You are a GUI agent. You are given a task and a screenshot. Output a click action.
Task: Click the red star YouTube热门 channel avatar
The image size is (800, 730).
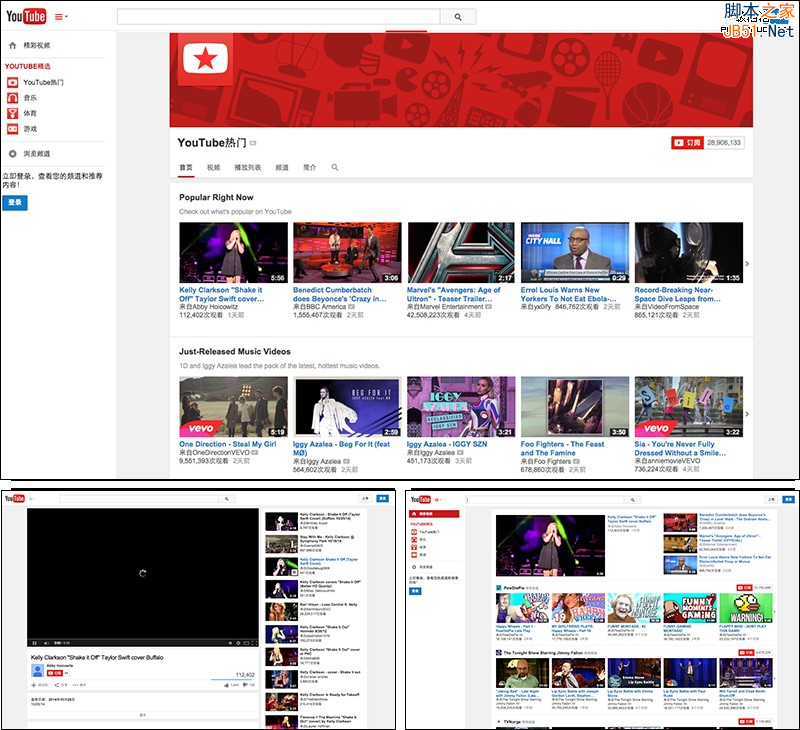(x=205, y=60)
